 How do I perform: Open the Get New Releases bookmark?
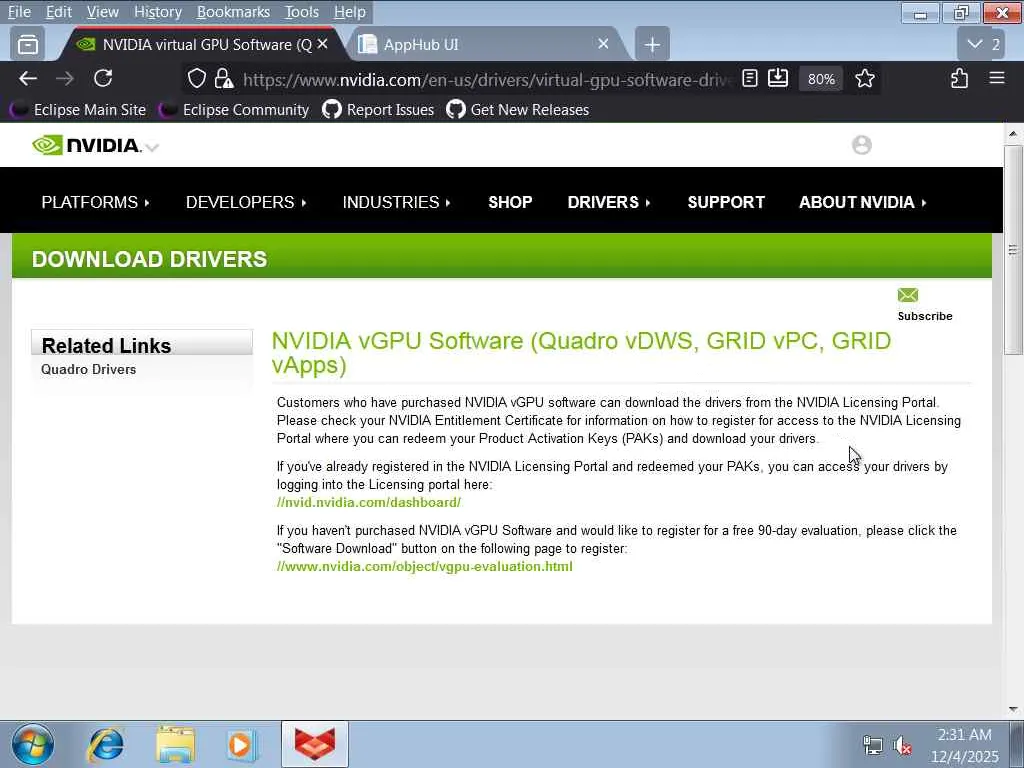(517, 110)
